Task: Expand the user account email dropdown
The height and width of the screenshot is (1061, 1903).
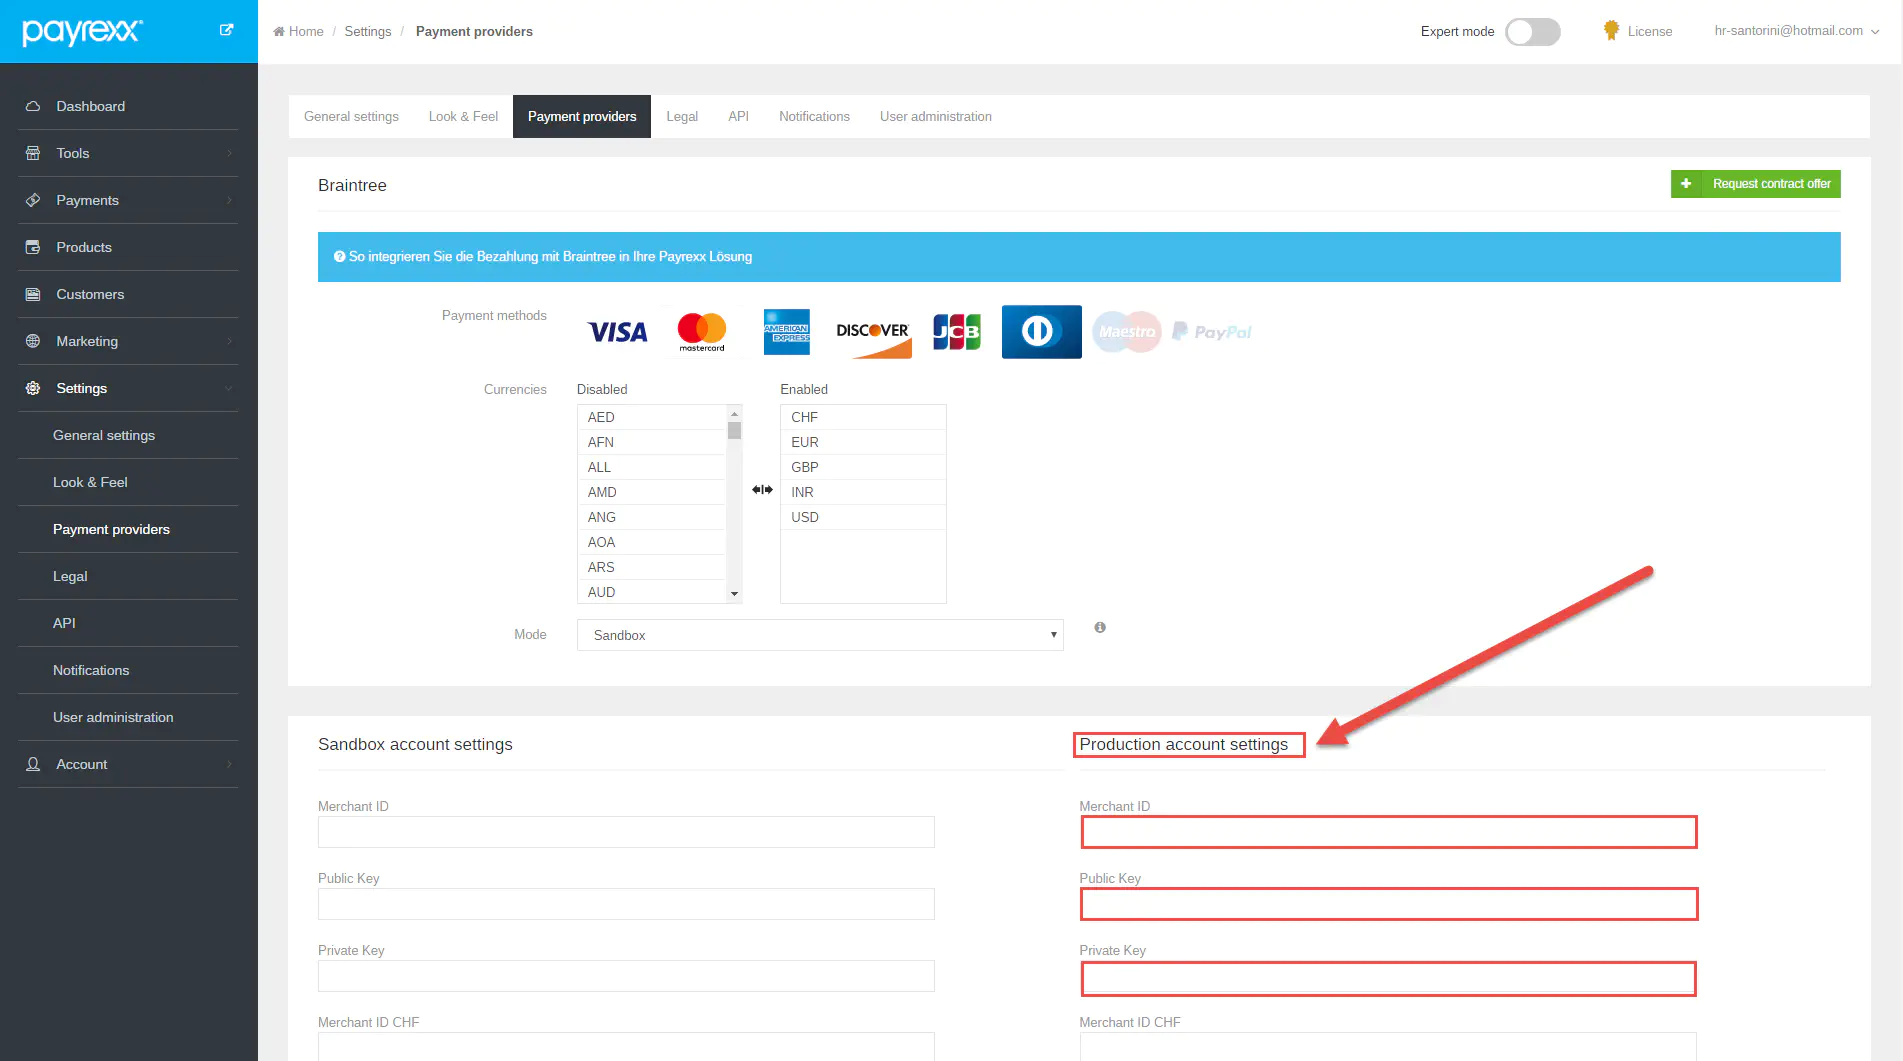Action: [1796, 31]
